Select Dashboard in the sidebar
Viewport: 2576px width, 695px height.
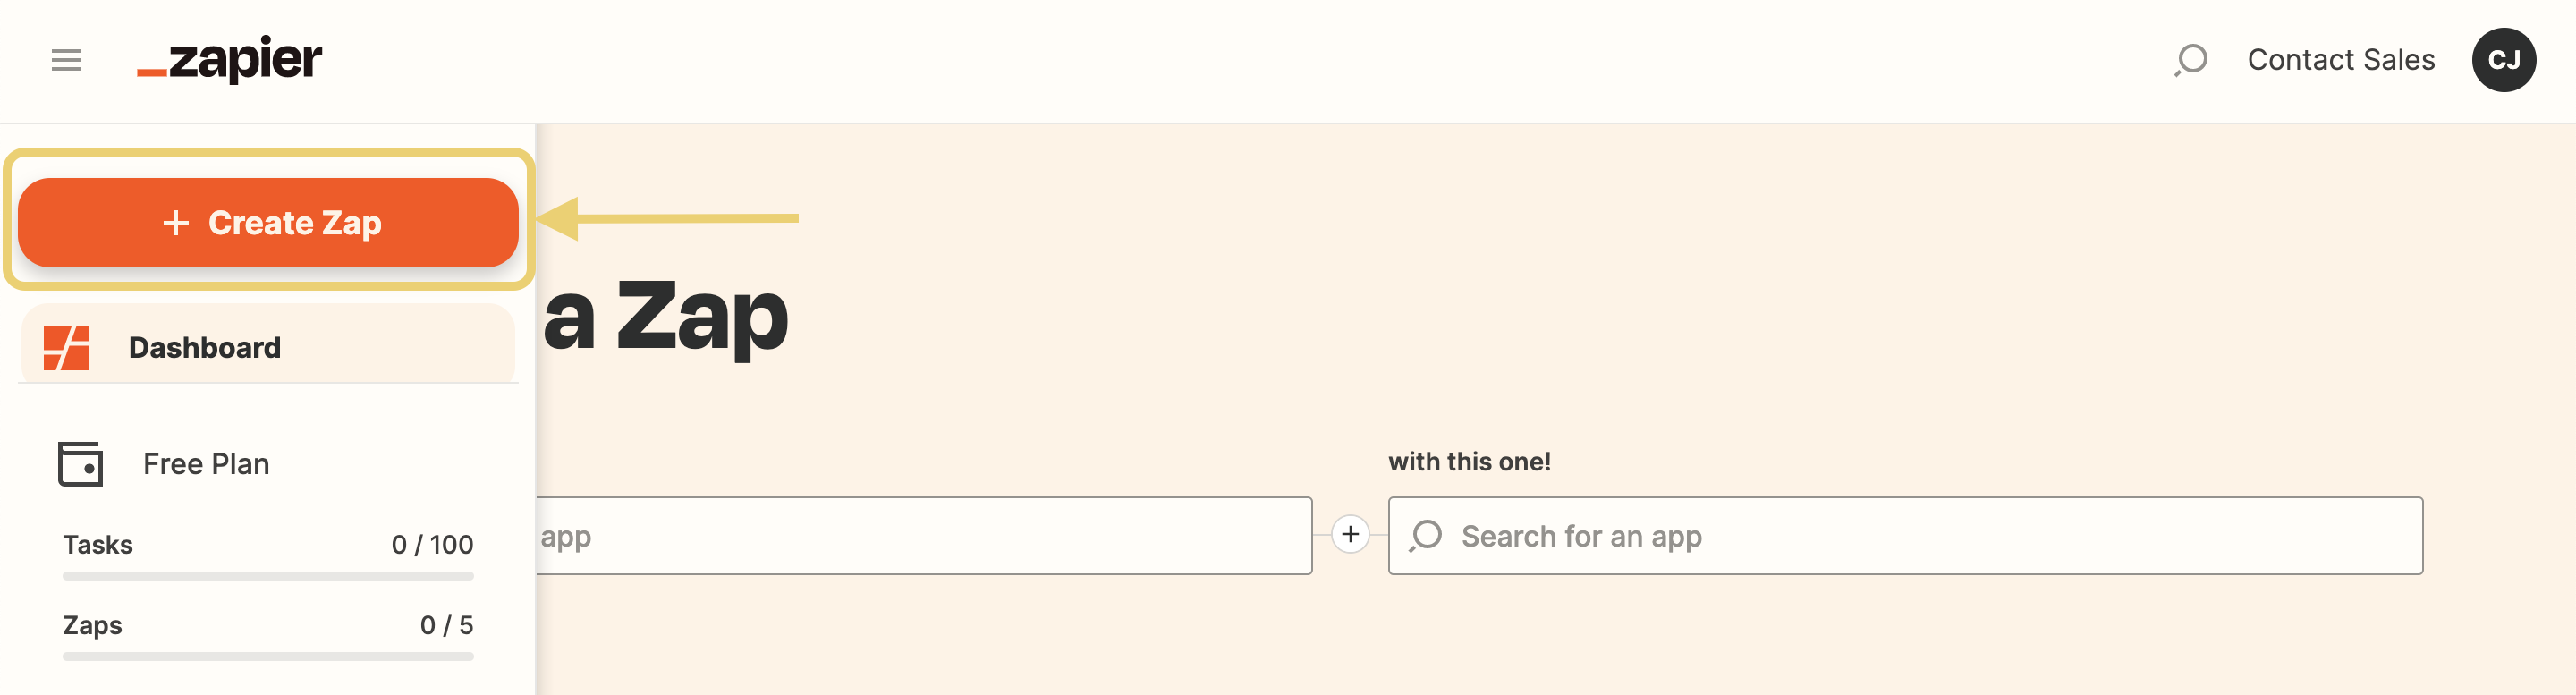click(205, 348)
